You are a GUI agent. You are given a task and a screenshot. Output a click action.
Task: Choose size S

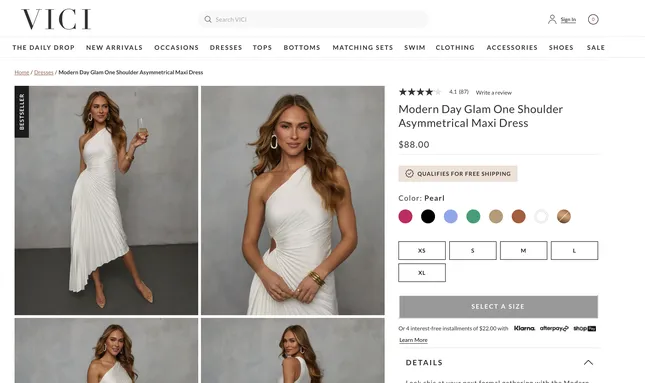[x=473, y=251]
